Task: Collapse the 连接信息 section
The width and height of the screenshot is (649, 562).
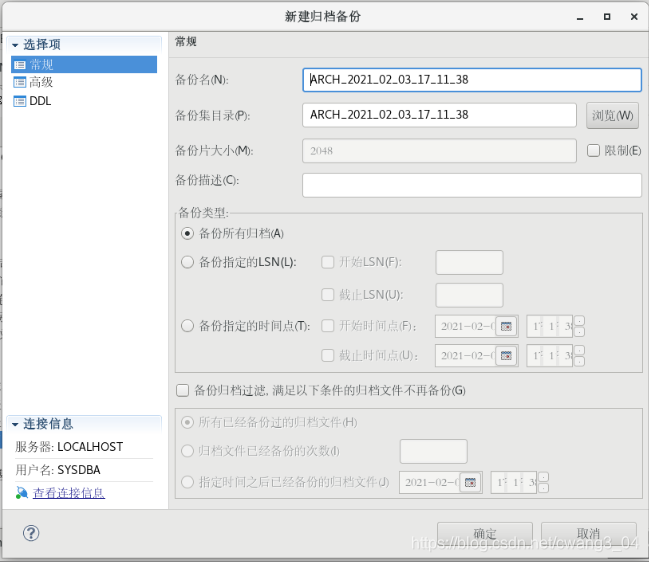Action: coord(15,424)
